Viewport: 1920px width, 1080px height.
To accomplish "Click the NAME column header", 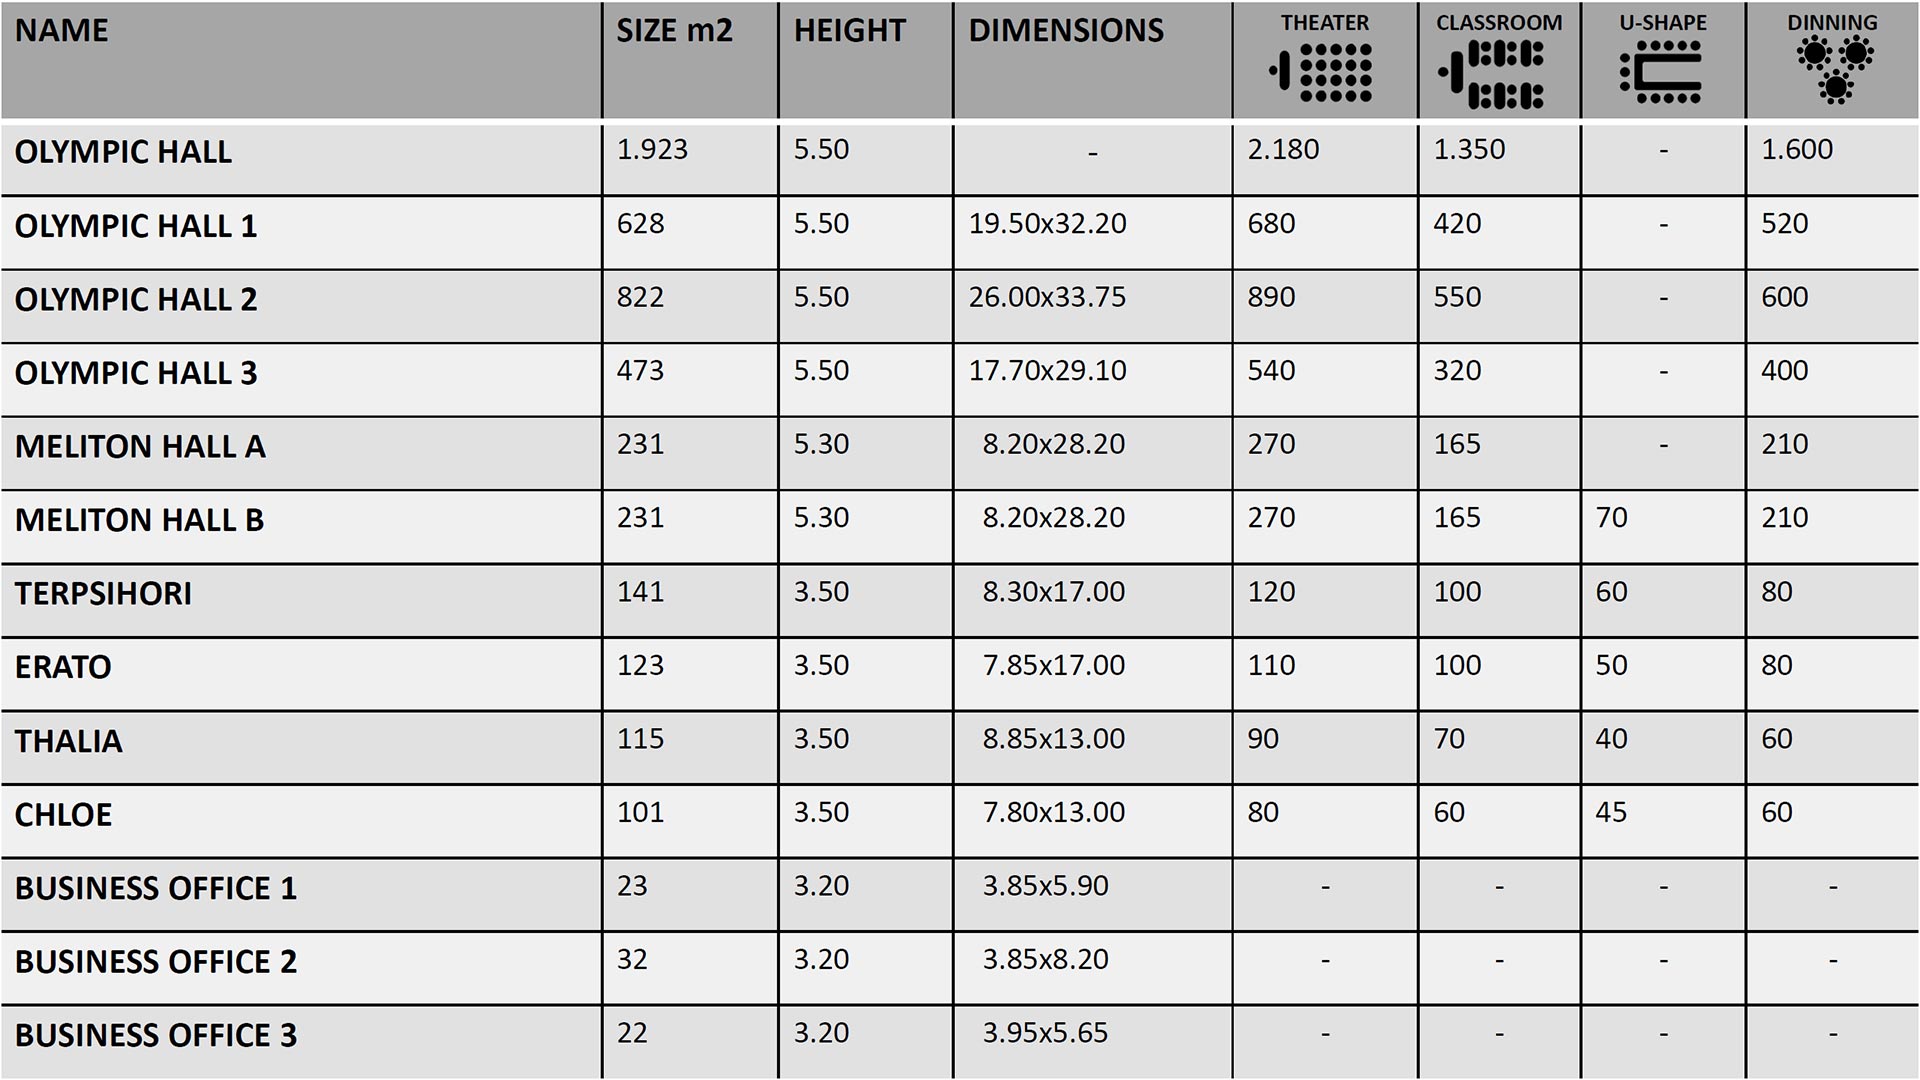I will pos(62,31).
